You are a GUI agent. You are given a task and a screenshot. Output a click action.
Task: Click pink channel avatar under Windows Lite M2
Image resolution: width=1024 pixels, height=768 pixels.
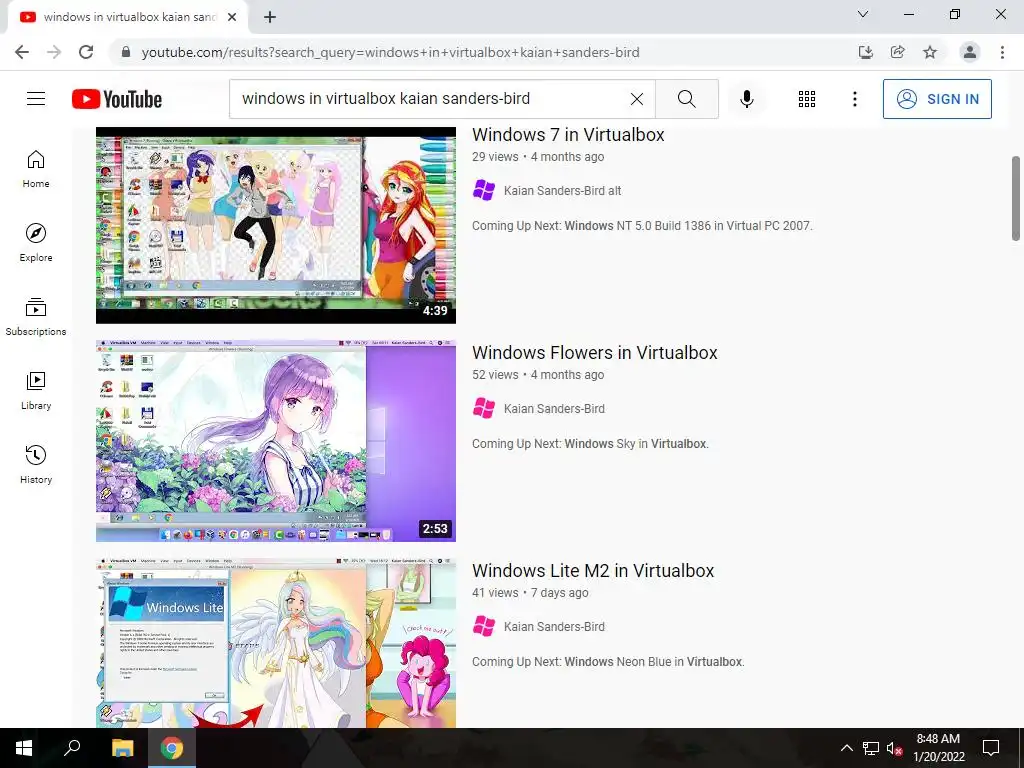(484, 627)
